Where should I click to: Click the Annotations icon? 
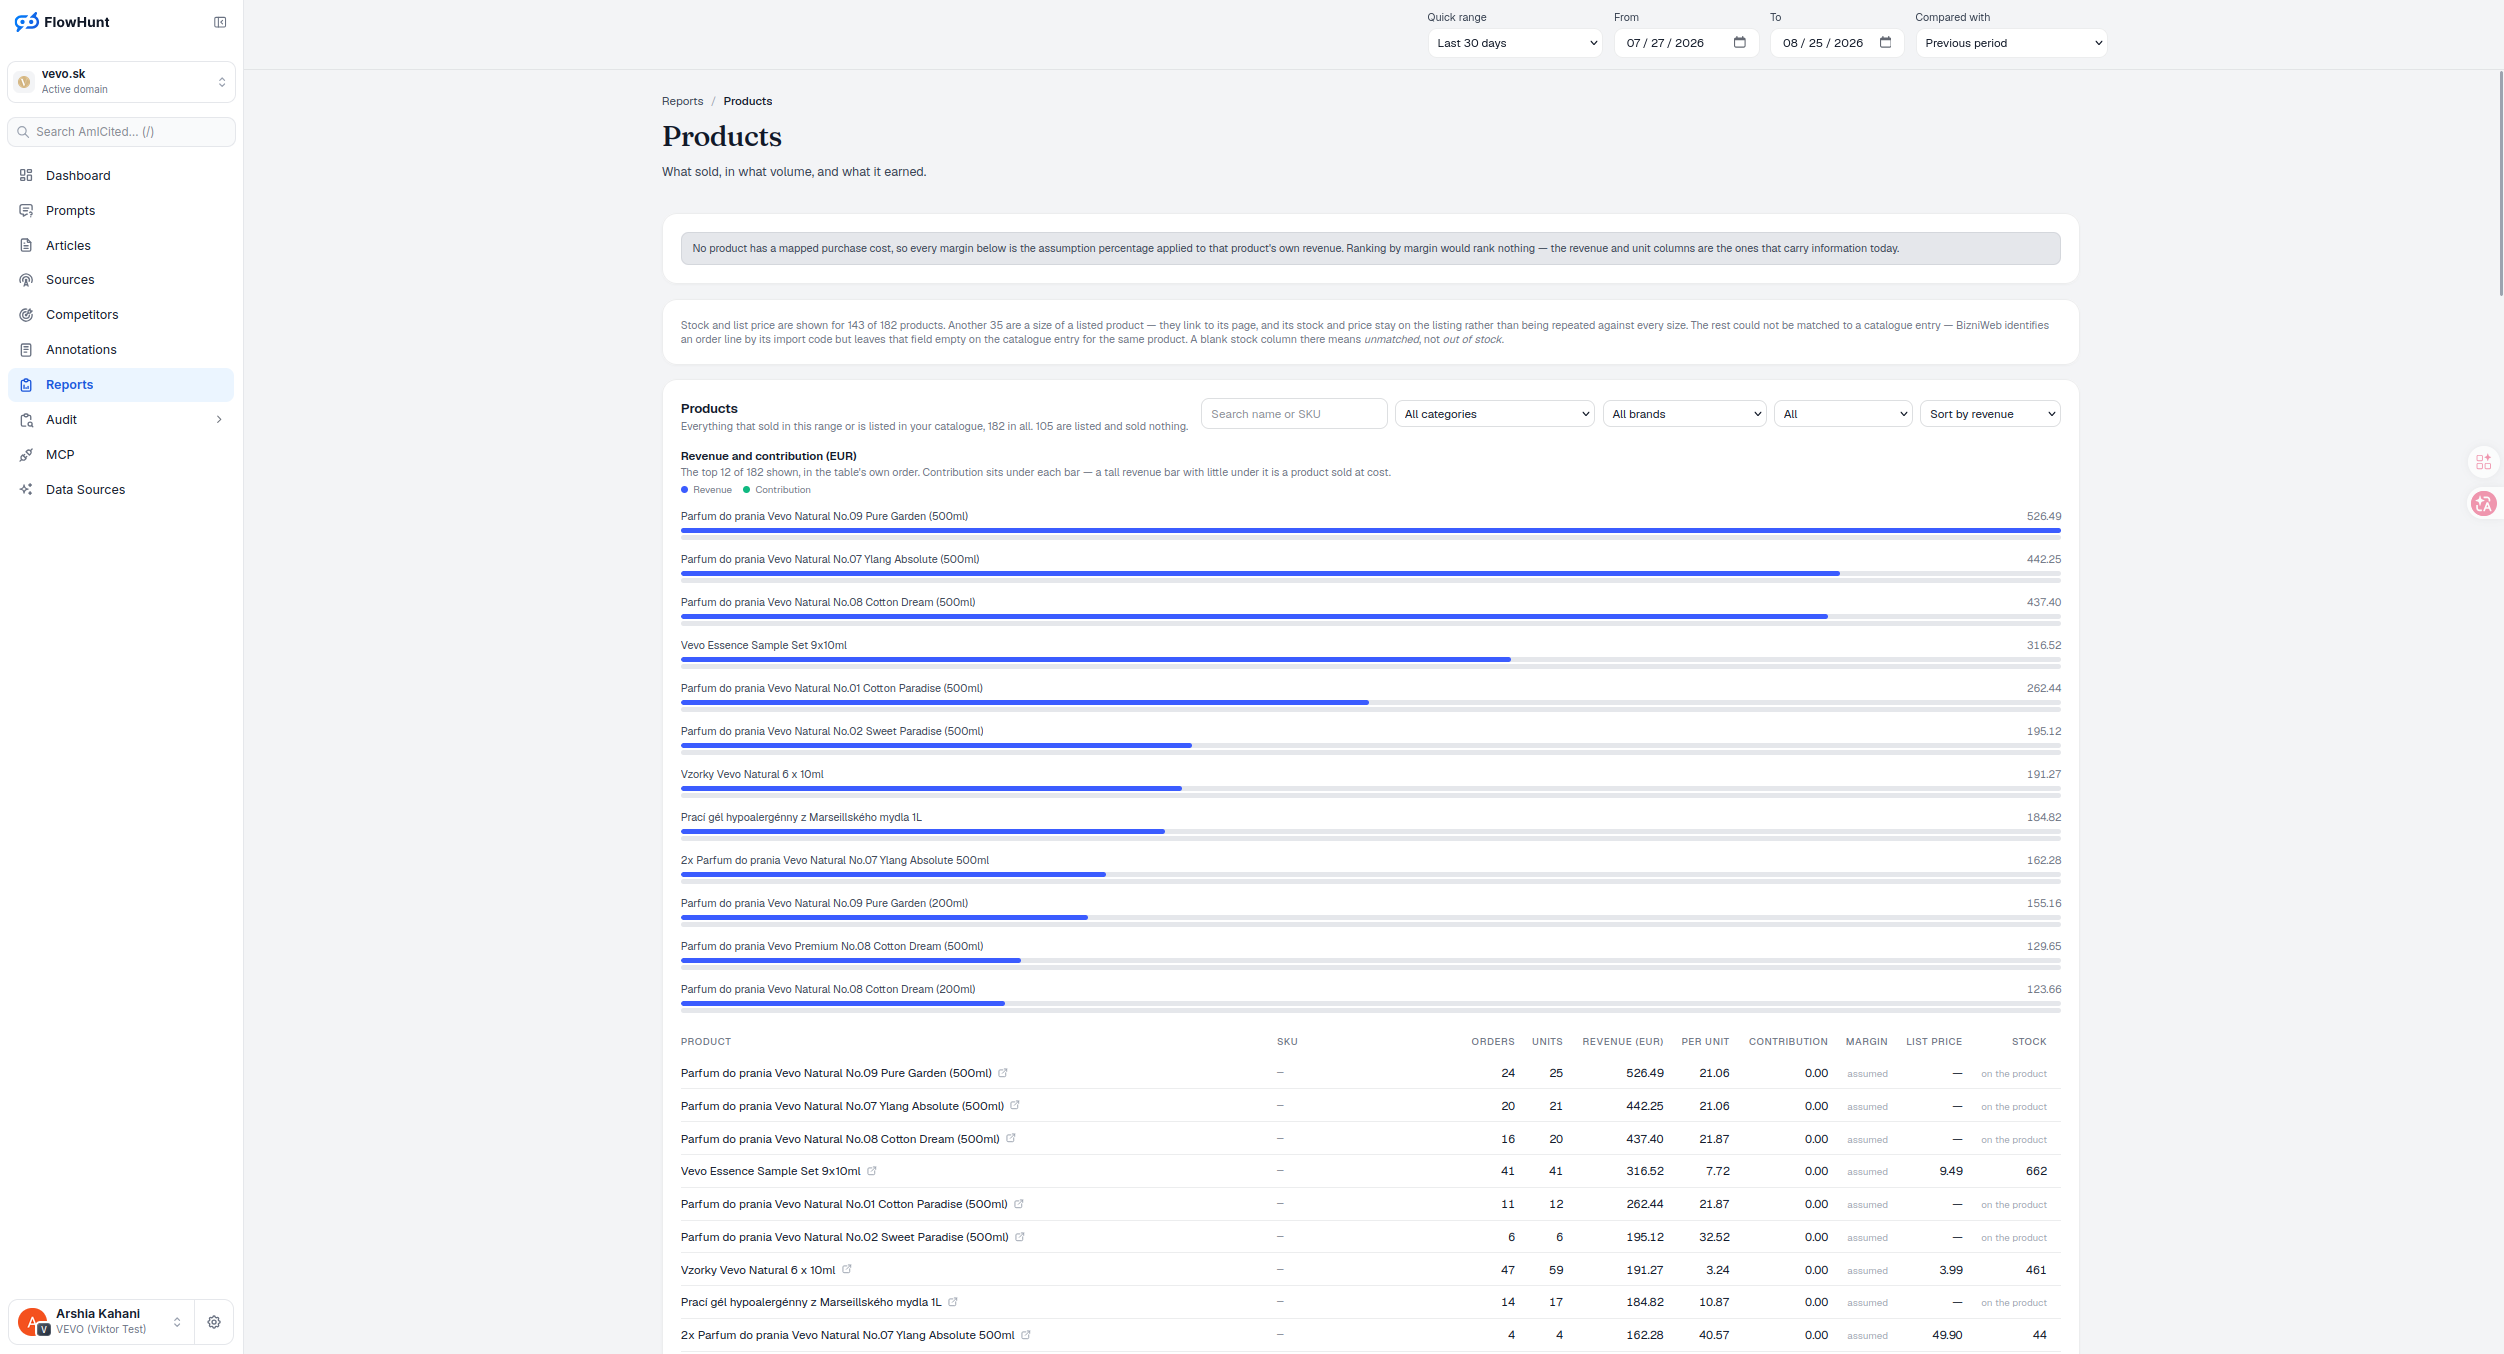[26, 350]
